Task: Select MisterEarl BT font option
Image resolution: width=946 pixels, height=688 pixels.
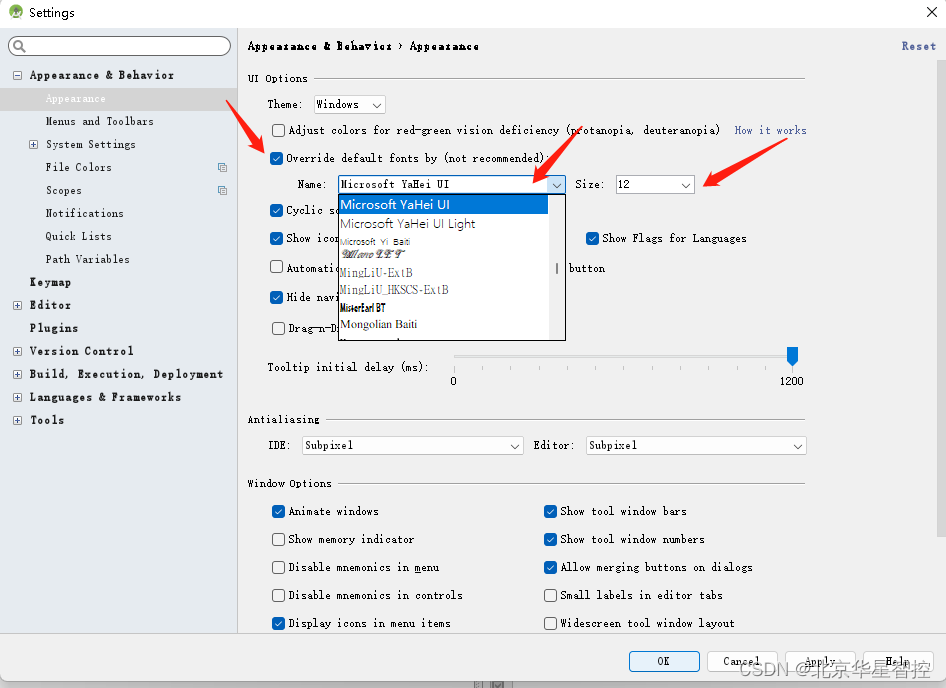Action: click(443, 308)
